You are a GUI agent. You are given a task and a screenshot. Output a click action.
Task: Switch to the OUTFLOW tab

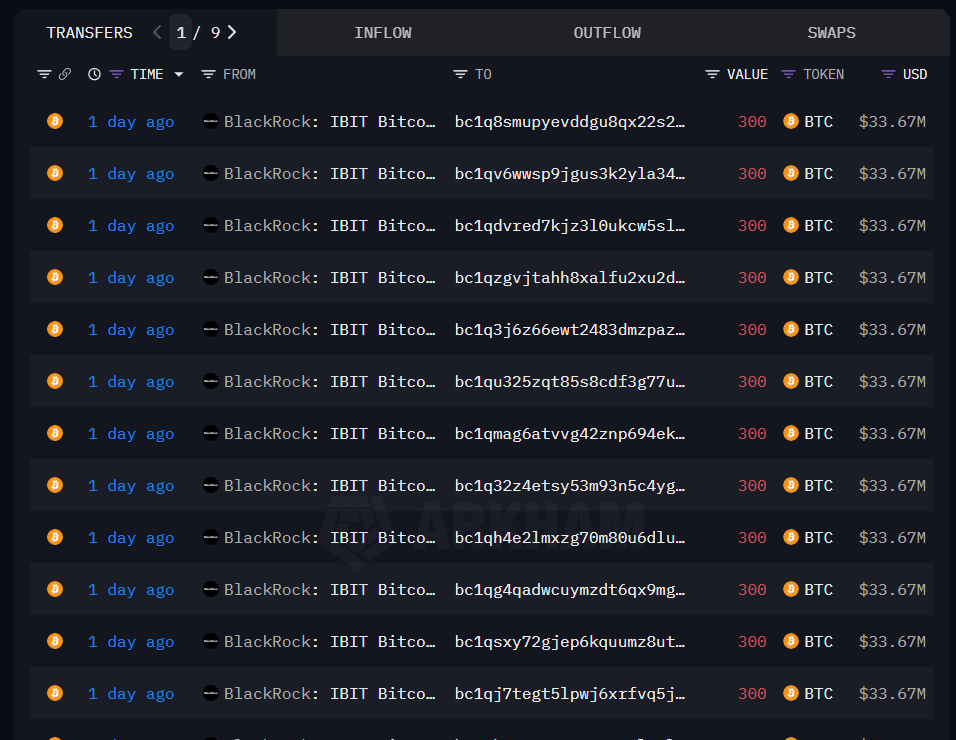[x=607, y=33]
